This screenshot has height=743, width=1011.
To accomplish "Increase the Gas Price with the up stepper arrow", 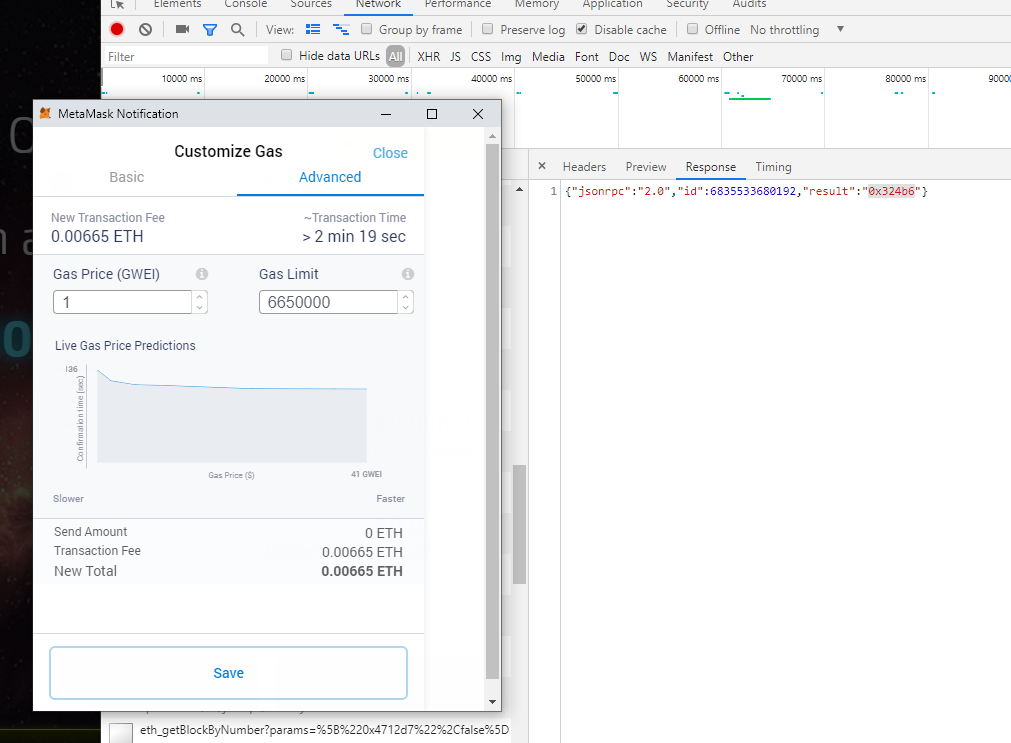I will (x=200, y=297).
